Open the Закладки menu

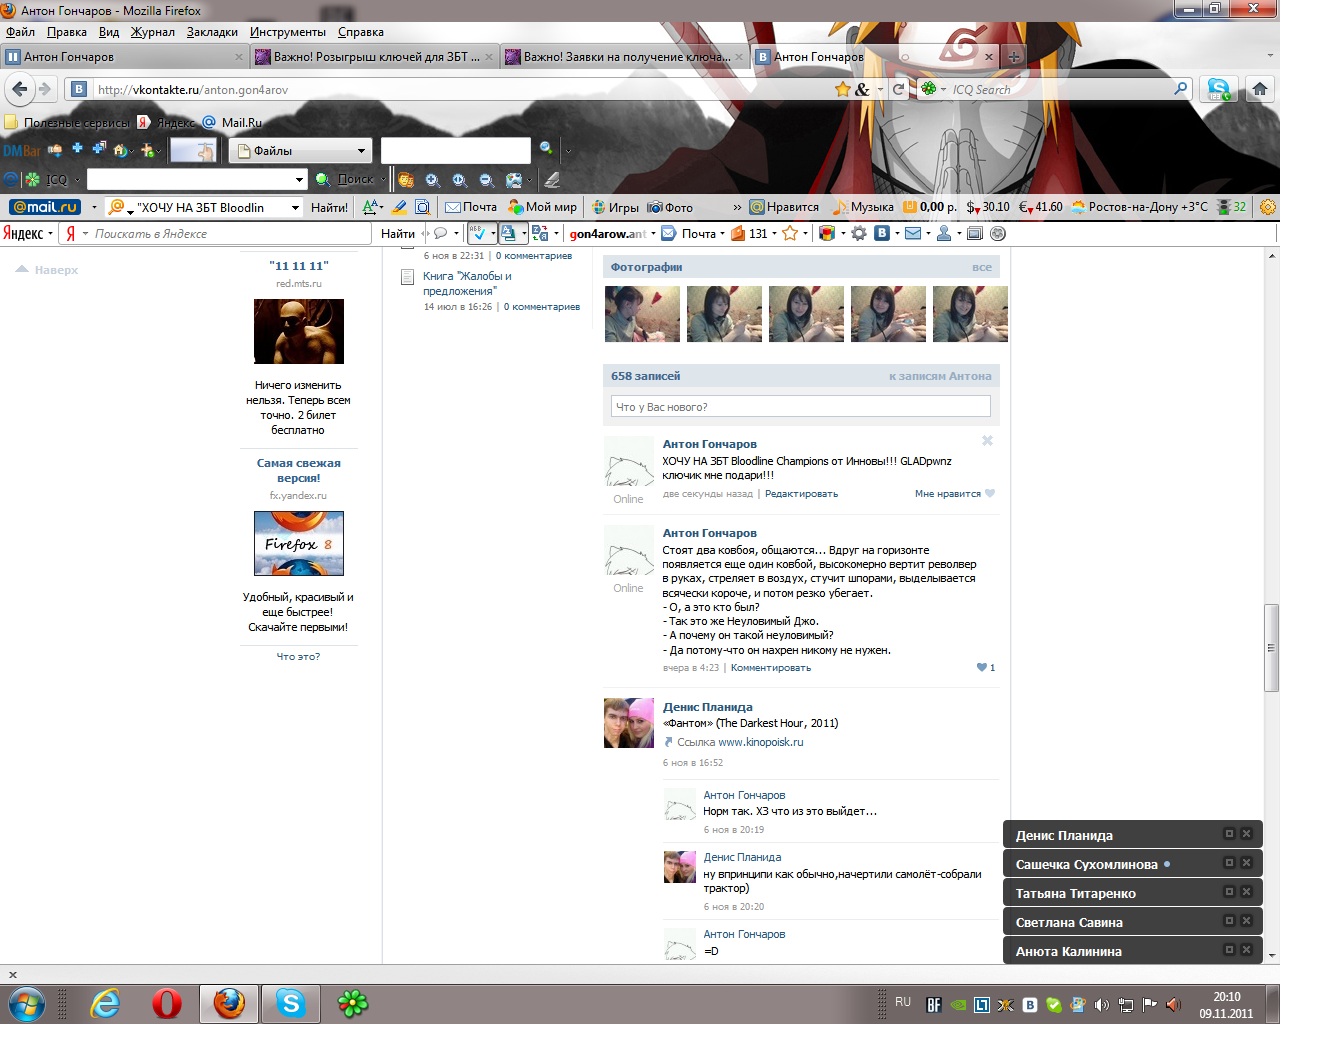[x=212, y=32]
